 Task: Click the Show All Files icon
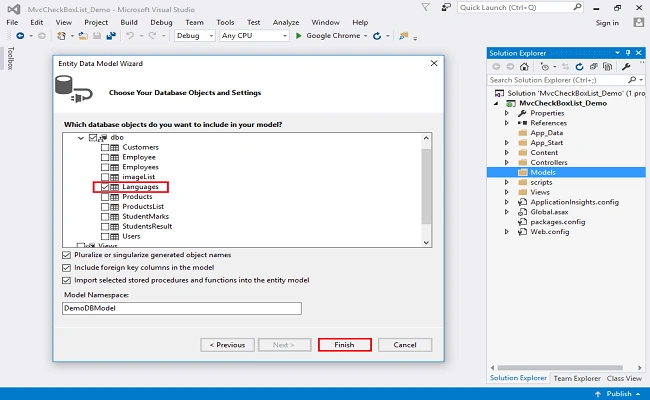(608, 67)
